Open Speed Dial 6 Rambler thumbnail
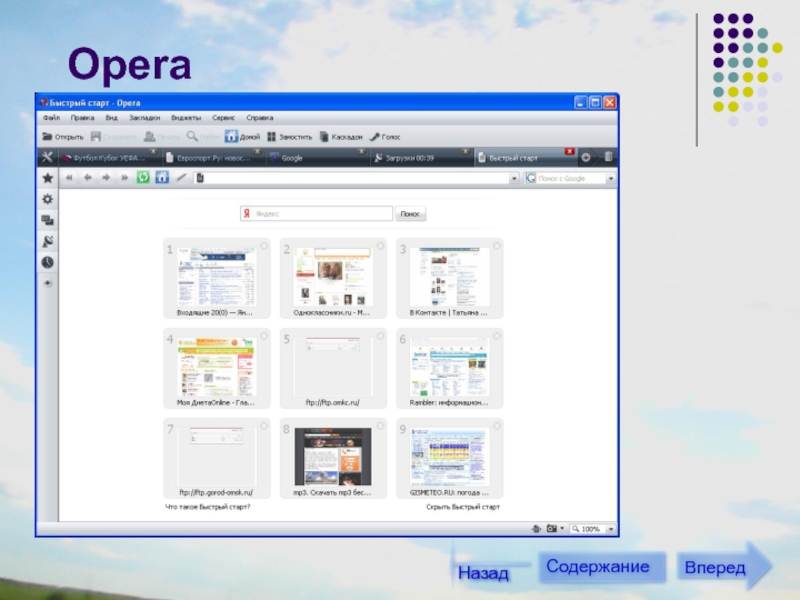Screen dimensions: 800x600 (x=449, y=367)
